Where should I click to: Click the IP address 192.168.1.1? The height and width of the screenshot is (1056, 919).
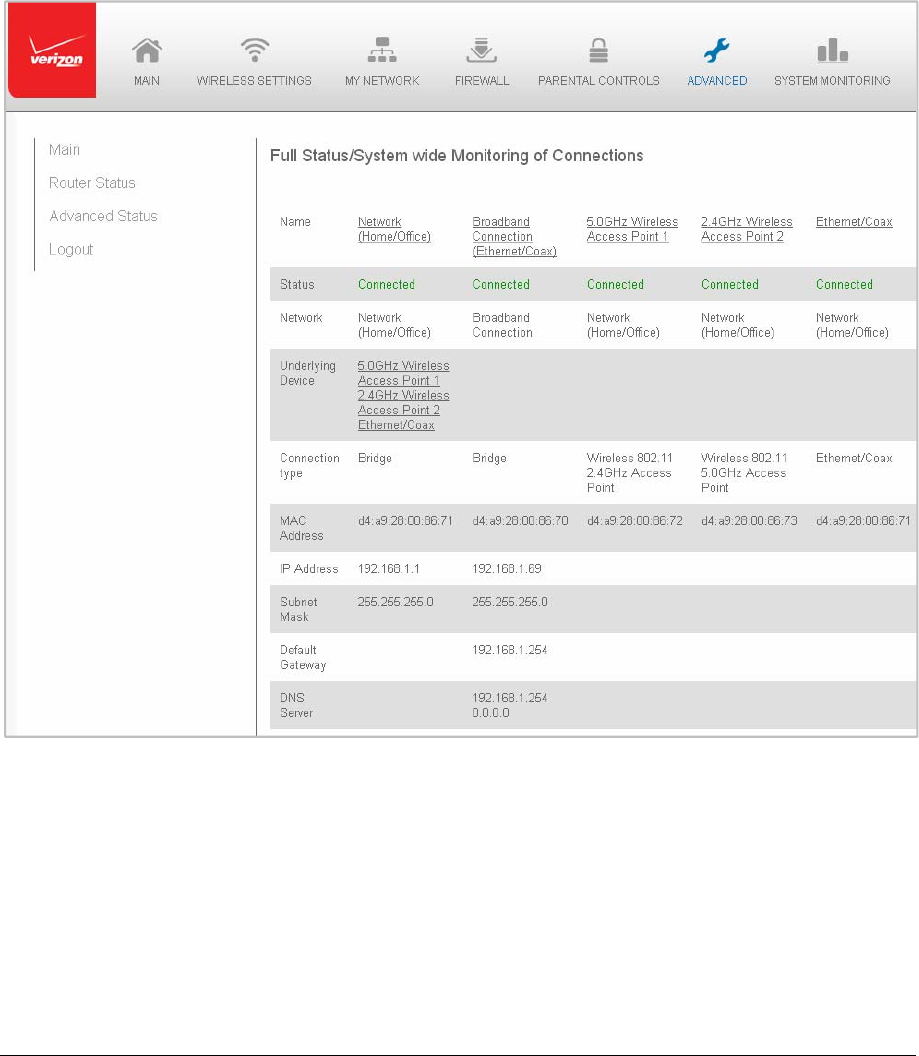tap(388, 569)
